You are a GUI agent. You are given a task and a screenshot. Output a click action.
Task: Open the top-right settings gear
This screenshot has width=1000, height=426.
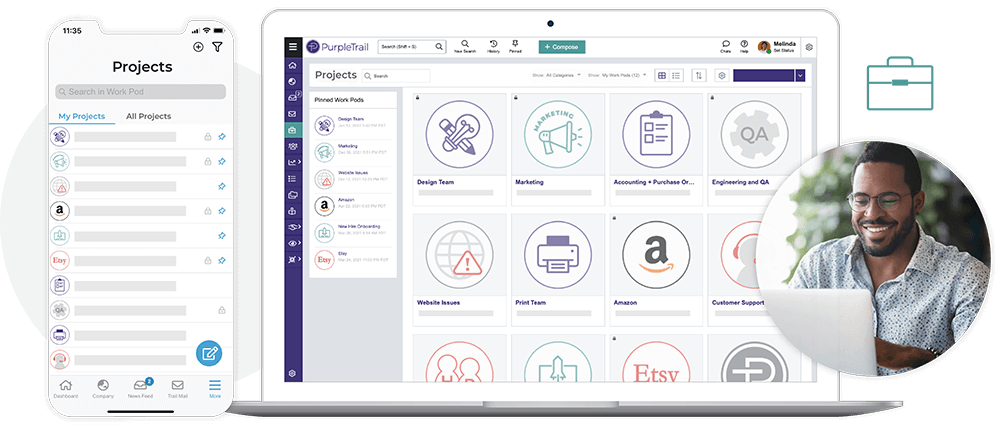click(809, 47)
